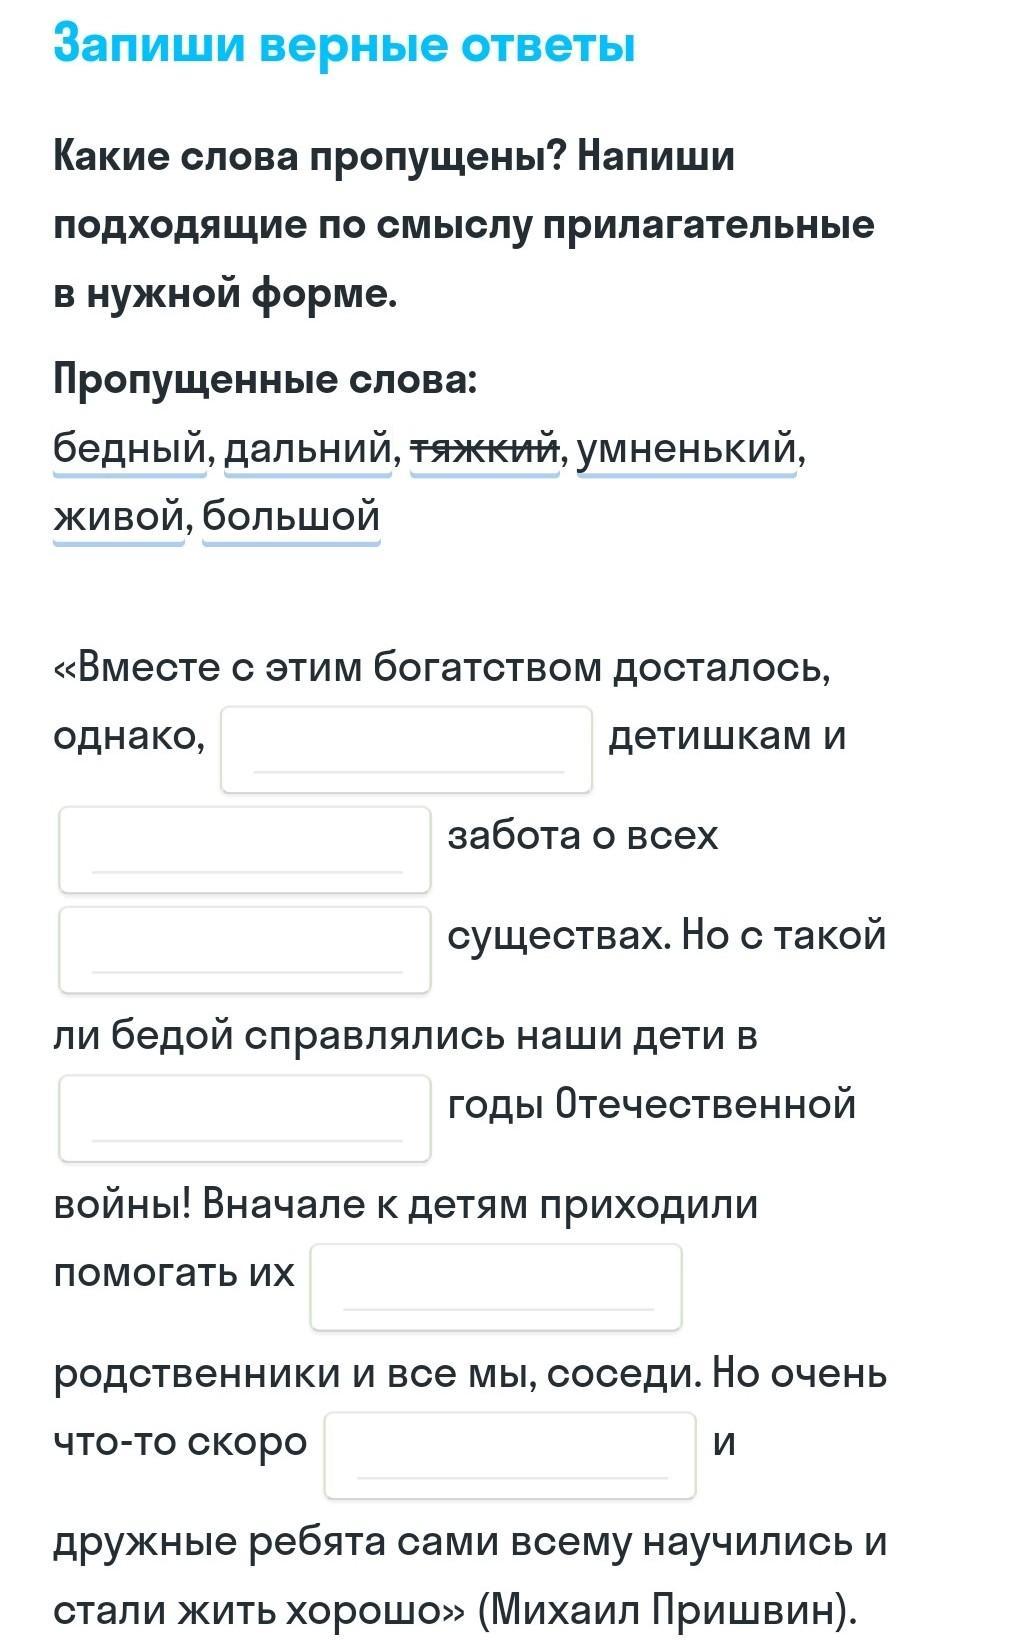Click the crossed-out word «тяжкий»

coord(484,448)
